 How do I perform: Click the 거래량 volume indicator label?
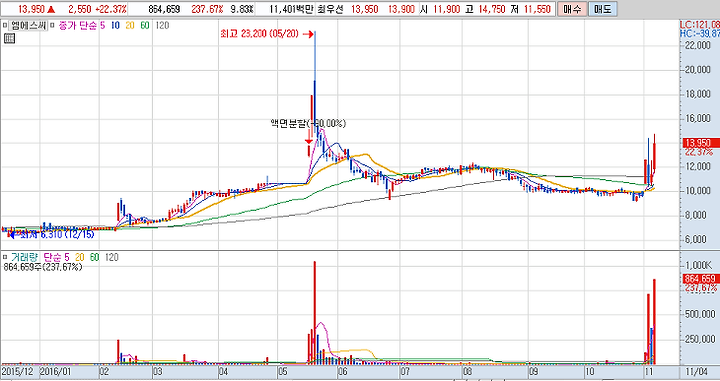click(25, 257)
